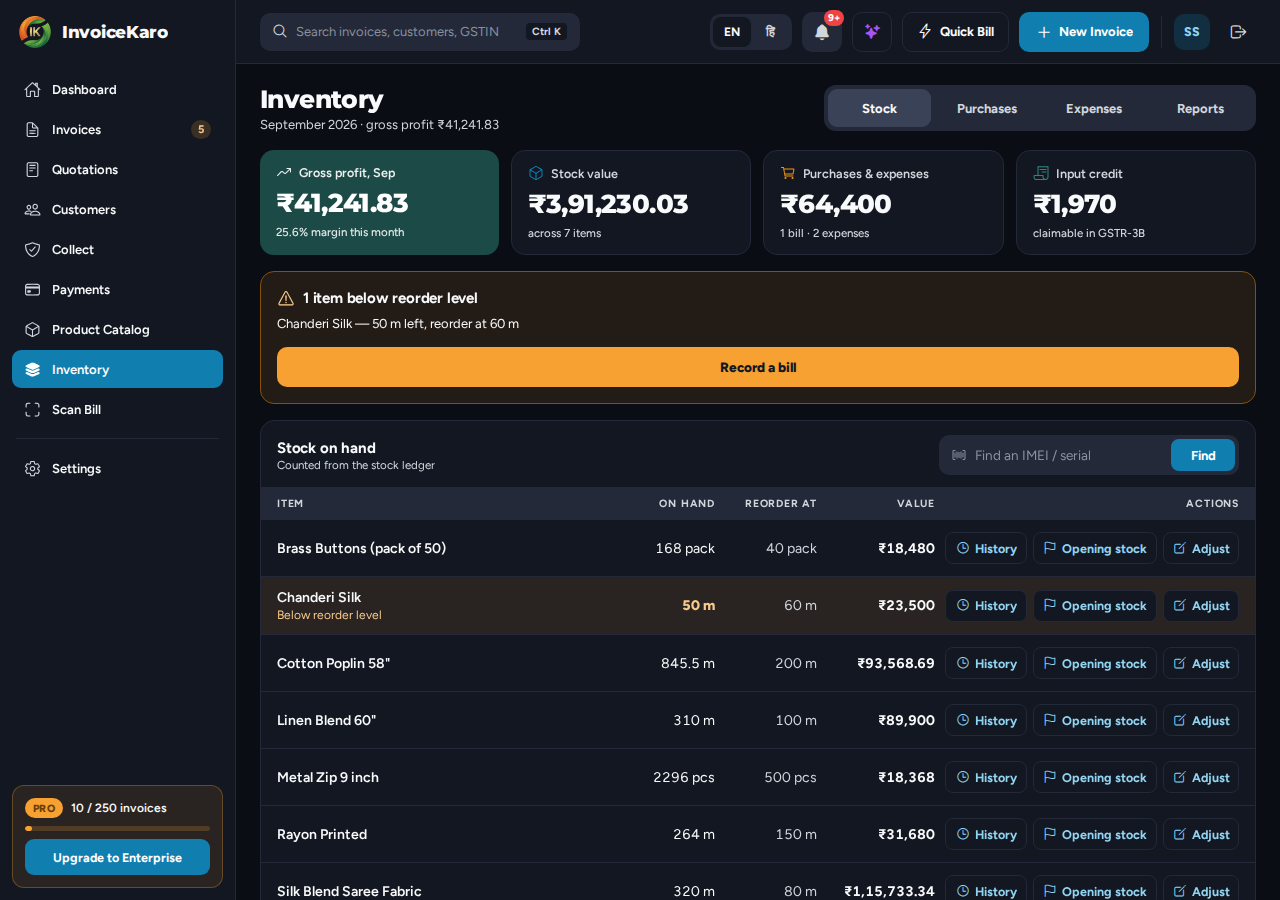Open Dashboard in the sidebar
This screenshot has width=1280, height=900.
point(117,90)
